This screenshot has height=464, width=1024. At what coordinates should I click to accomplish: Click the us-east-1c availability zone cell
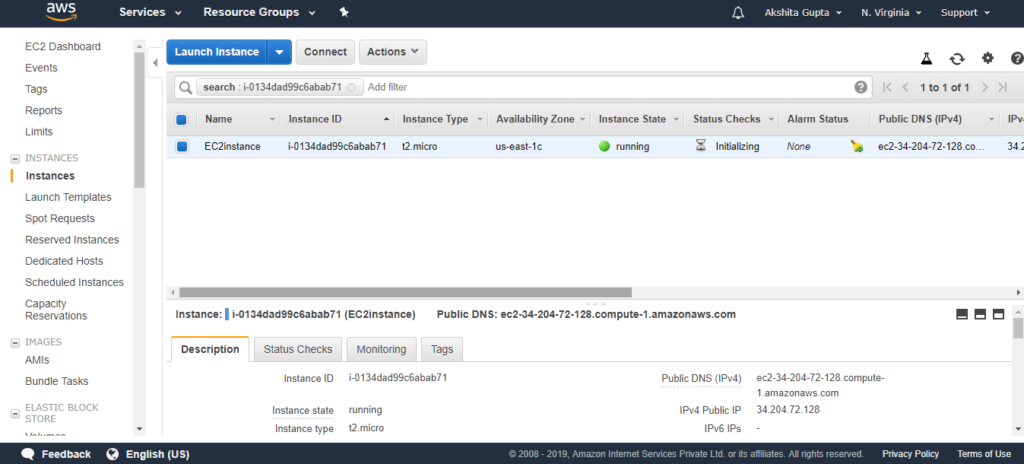pyautogui.click(x=519, y=146)
